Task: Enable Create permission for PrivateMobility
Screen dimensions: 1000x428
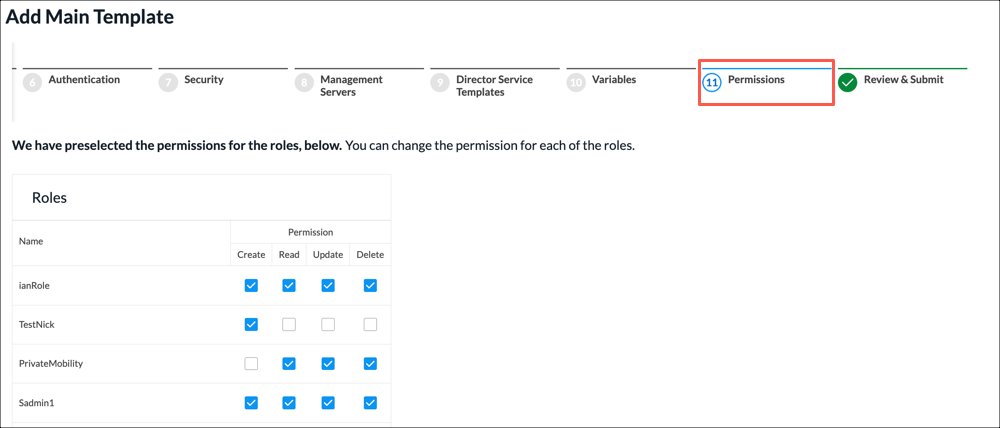Action: pyautogui.click(x=251, y=364)
